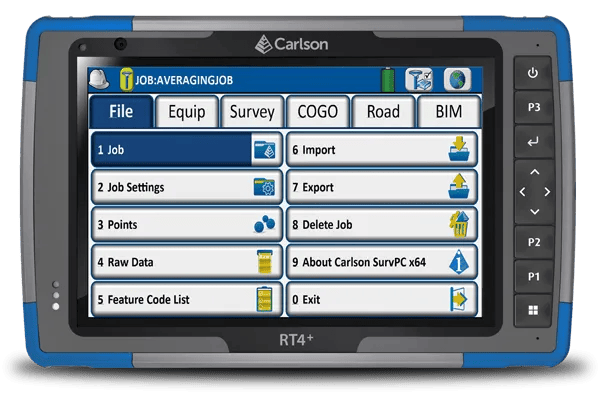This screenshot has width=600, height=393.
Task: Click the Import download arrow icon
Action: pyautogui.click(x=459, y=149)
